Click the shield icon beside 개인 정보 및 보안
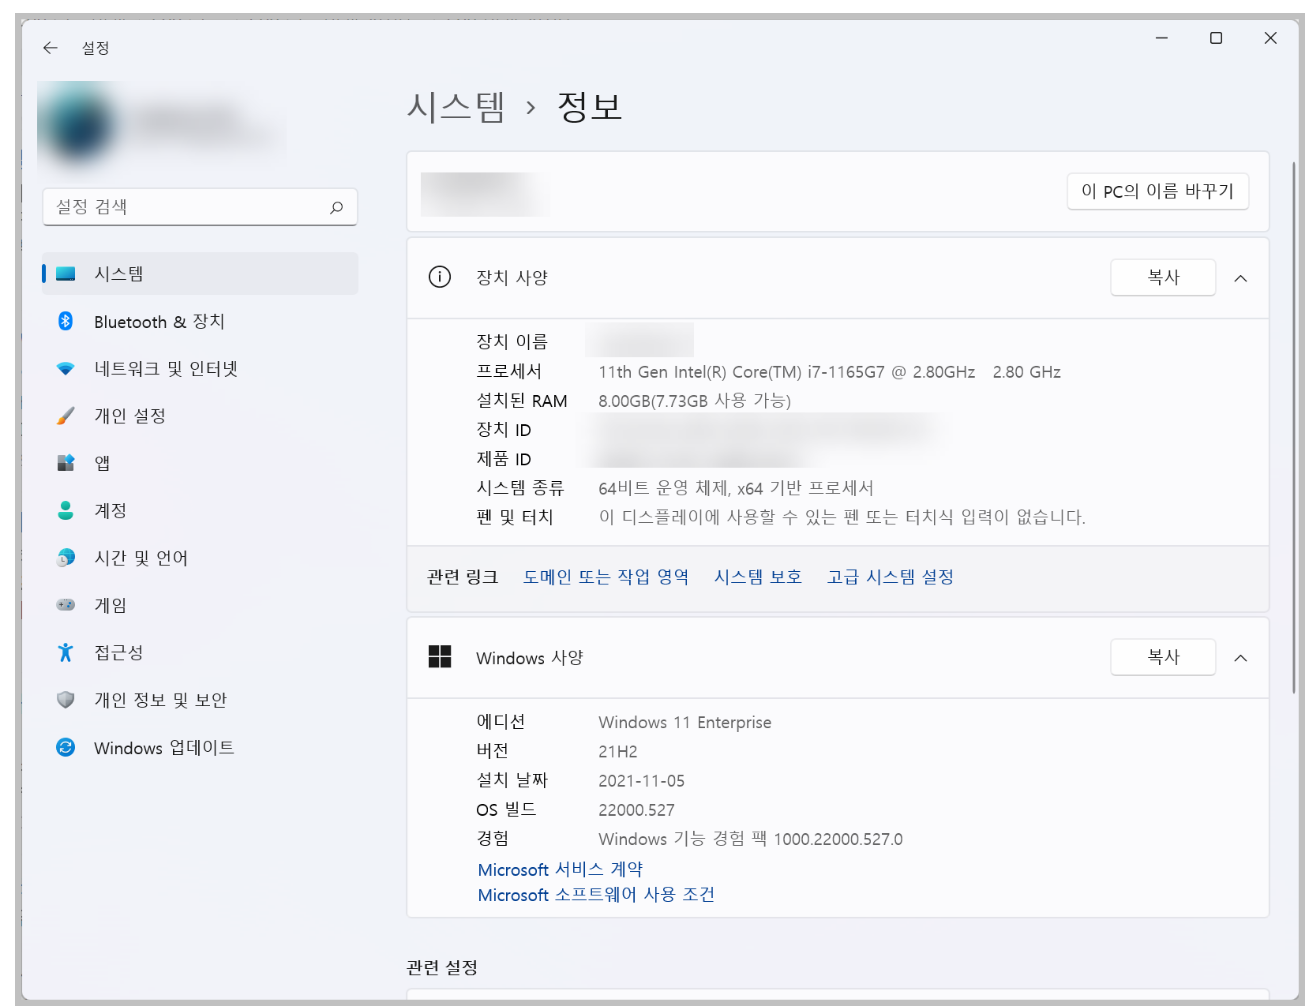1309x1008 pixels. click(66, 700)
